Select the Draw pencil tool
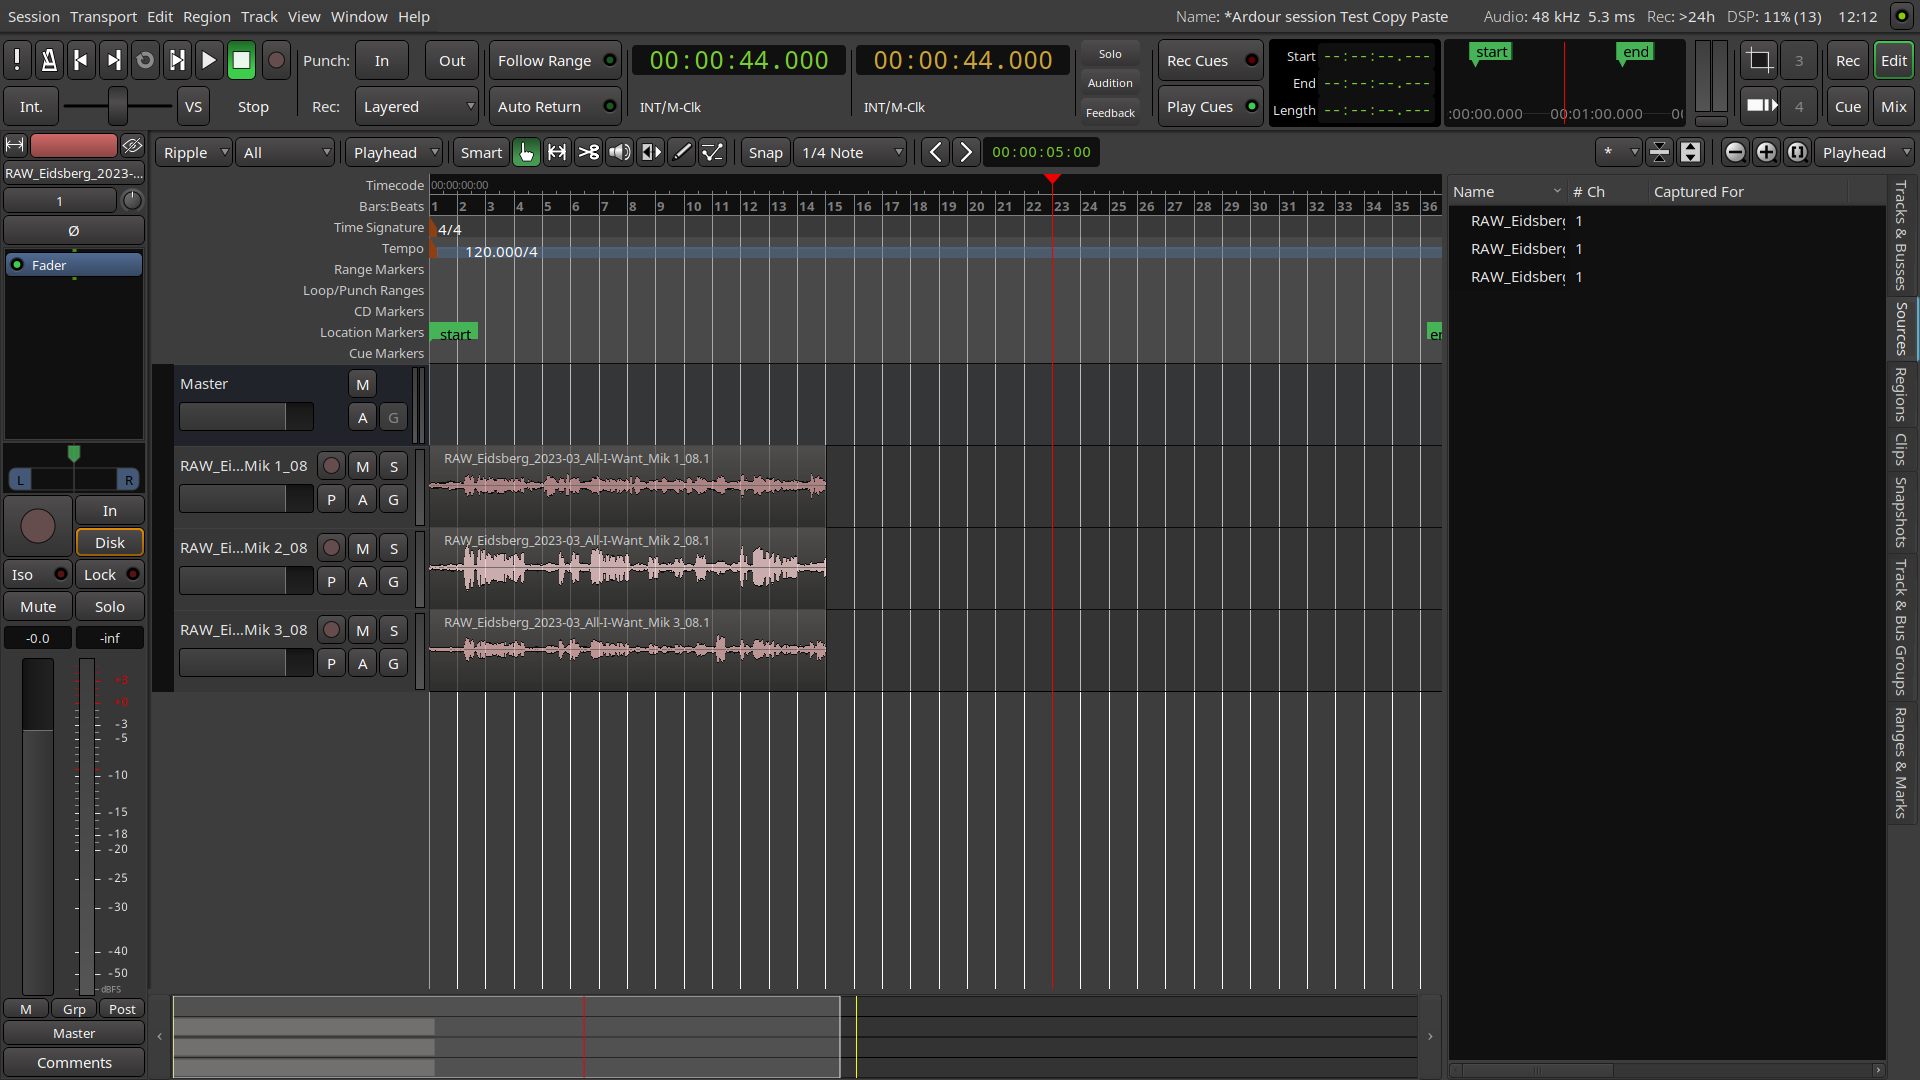 (682, 152)
